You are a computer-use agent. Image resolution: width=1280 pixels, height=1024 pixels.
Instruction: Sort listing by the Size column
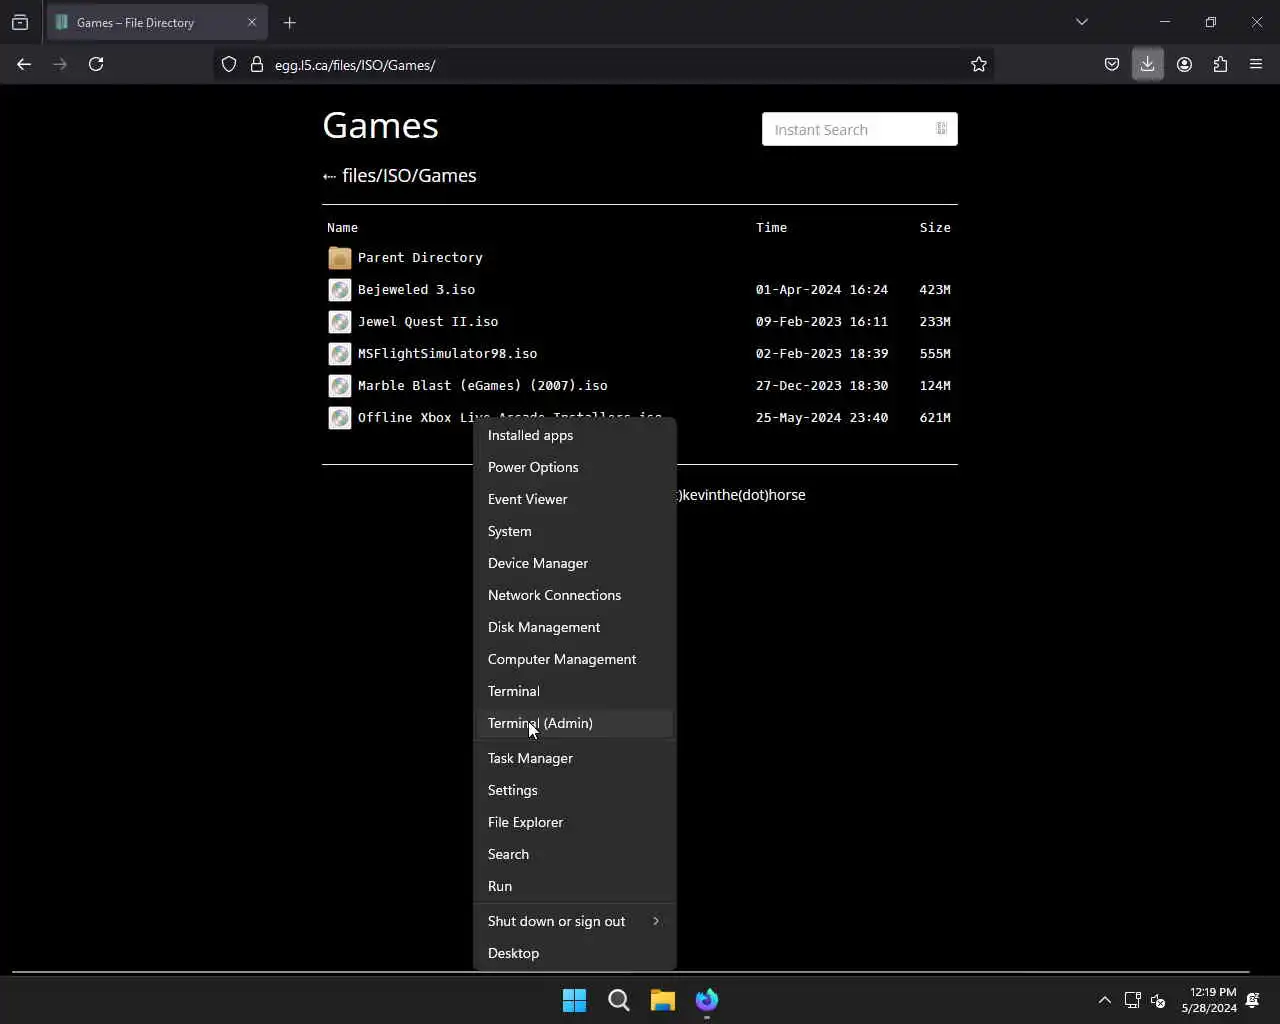point(935,228)
